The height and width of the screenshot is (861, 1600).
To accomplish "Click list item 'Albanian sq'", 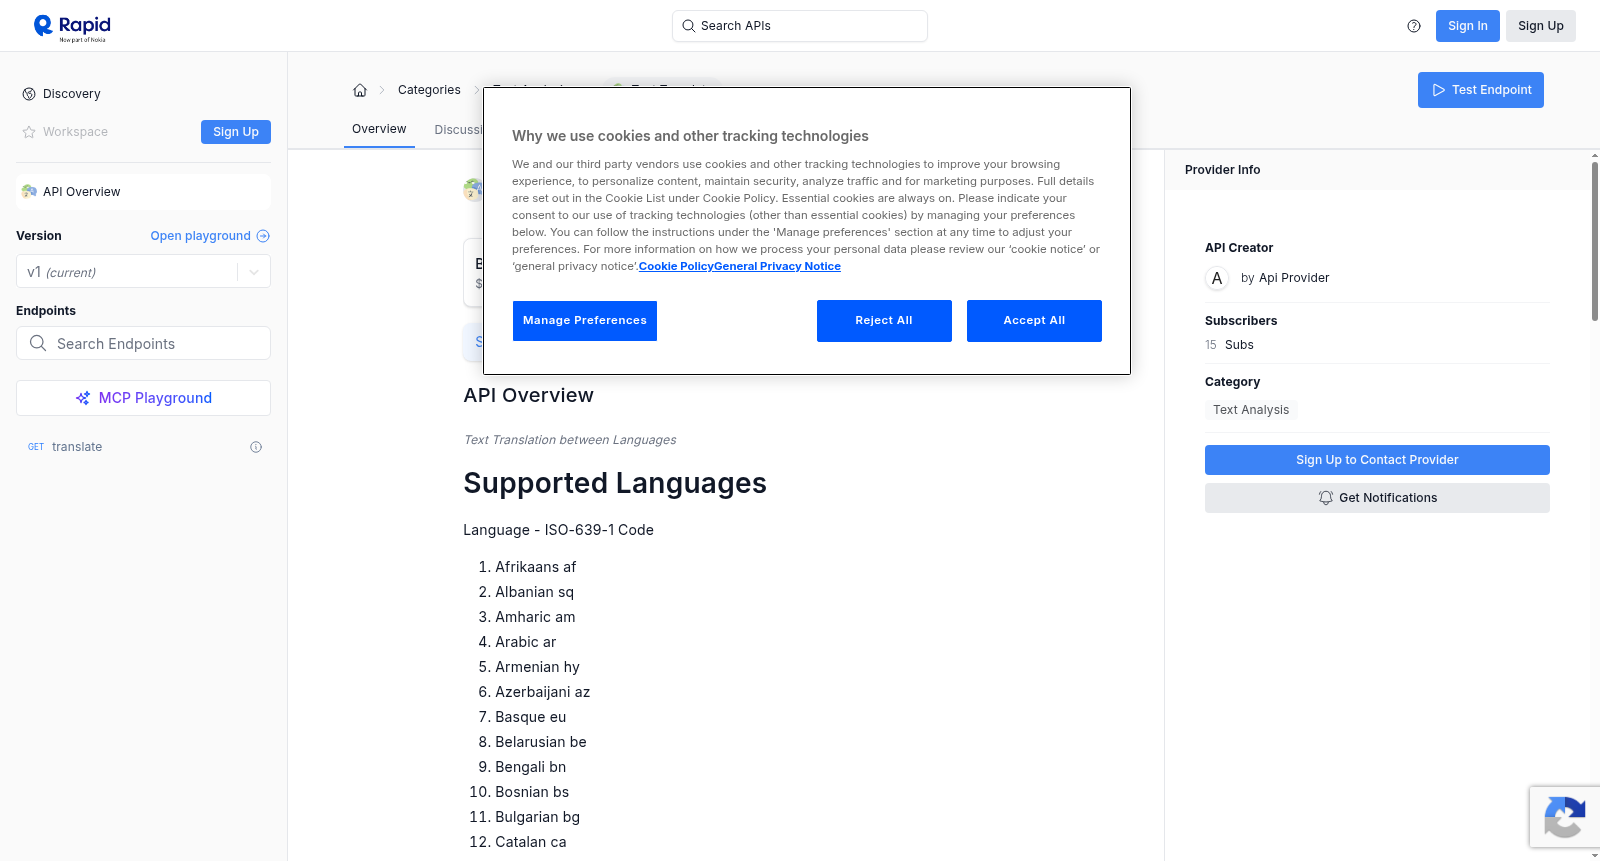I will pyautogui.click(x=535, y=592).
